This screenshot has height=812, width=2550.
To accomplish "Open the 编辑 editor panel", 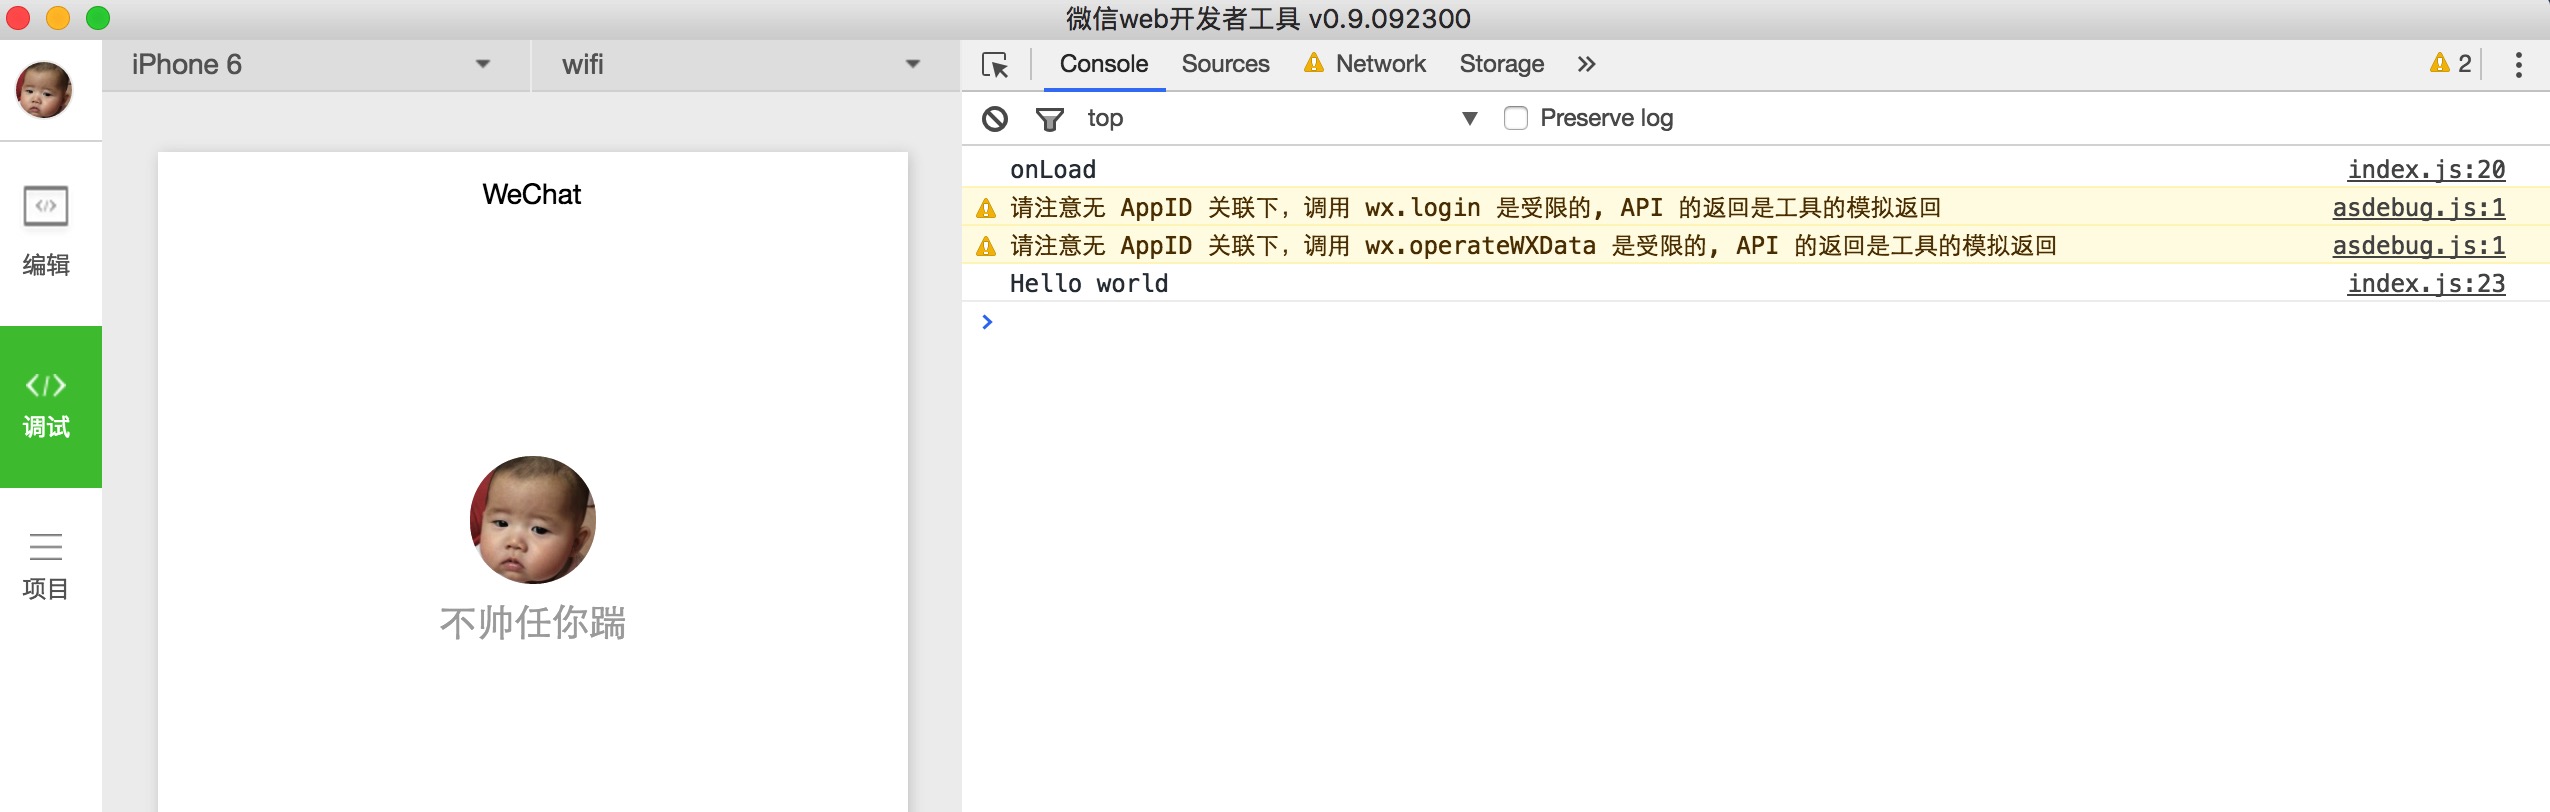I will (46, 232).
